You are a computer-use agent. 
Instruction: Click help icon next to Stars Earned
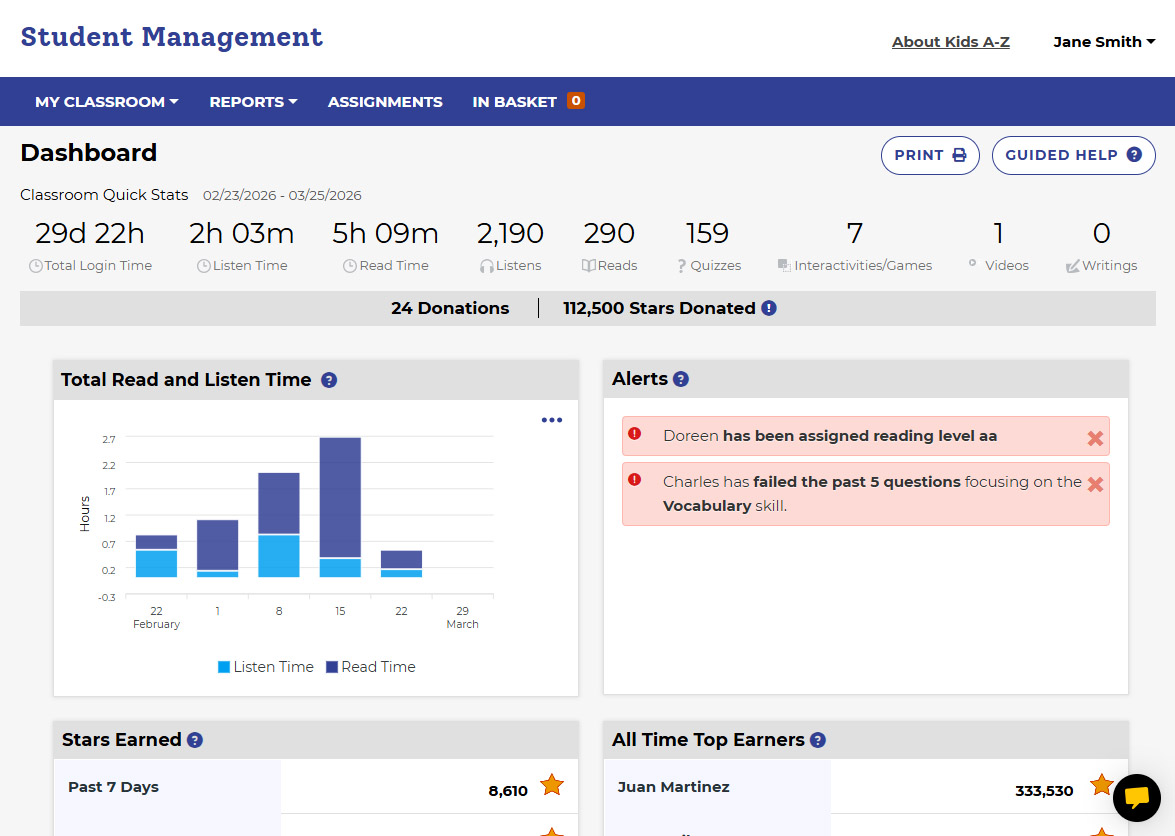point(195,740)
